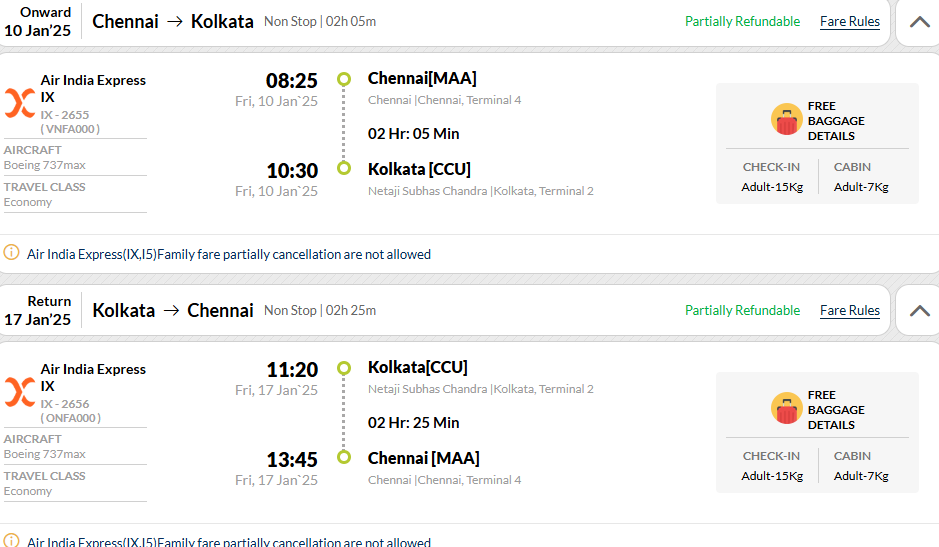Click the info icon beside return Family fare notice
This screenshot has height=547, width=939.
point(11,540)
